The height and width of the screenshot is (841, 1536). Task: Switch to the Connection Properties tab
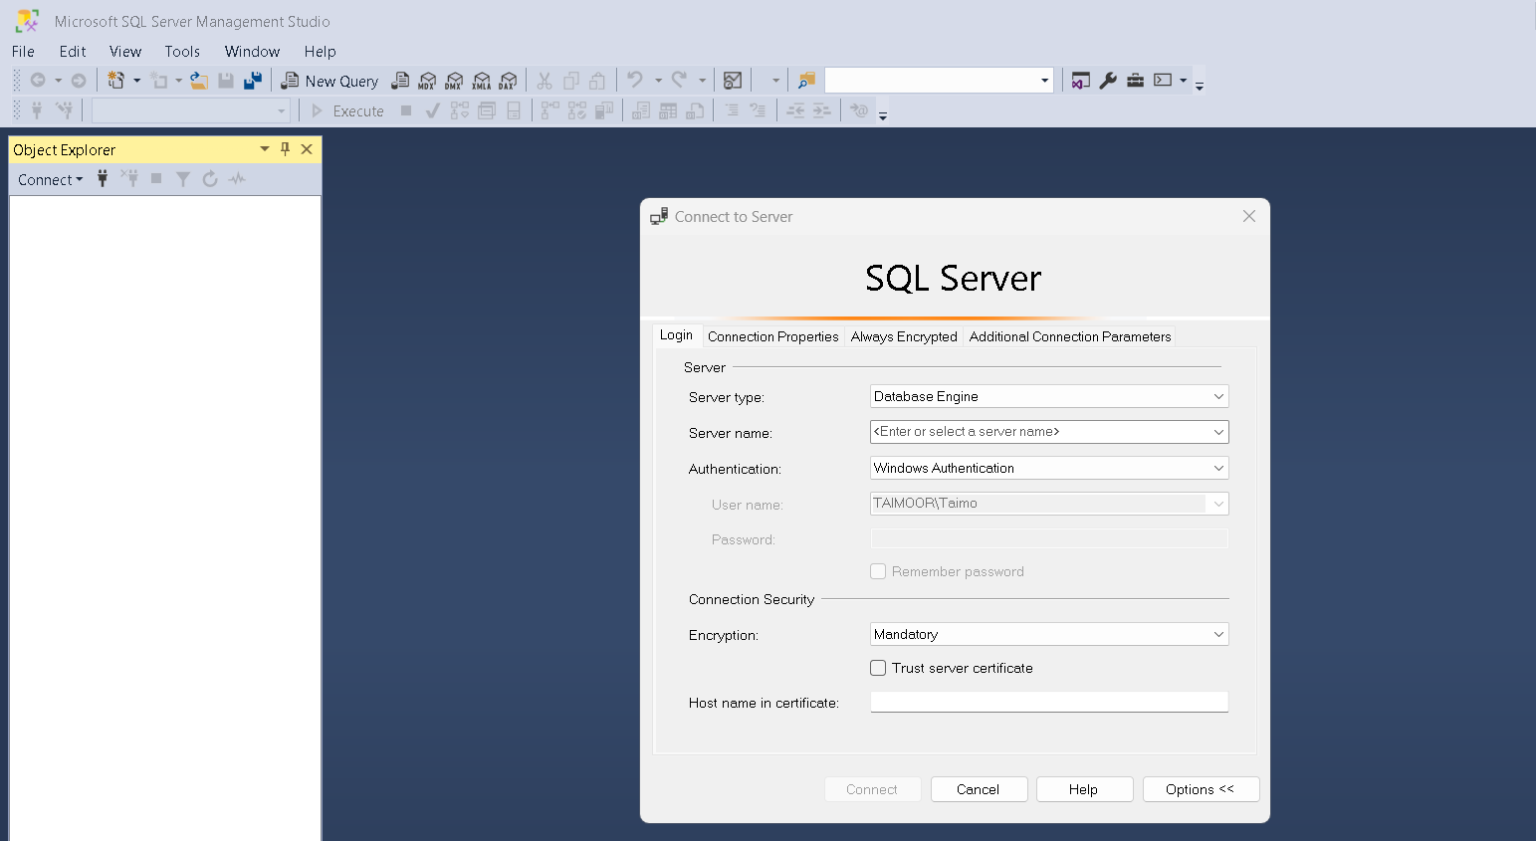coord(772,337)
